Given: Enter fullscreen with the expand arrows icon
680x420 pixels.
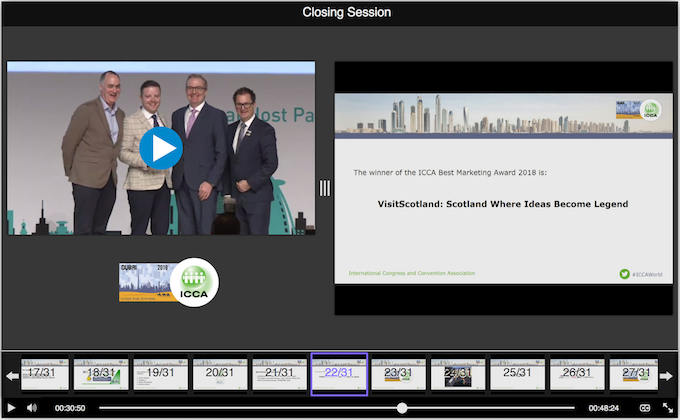Looking at the screenshot, I should click(667, 408).
